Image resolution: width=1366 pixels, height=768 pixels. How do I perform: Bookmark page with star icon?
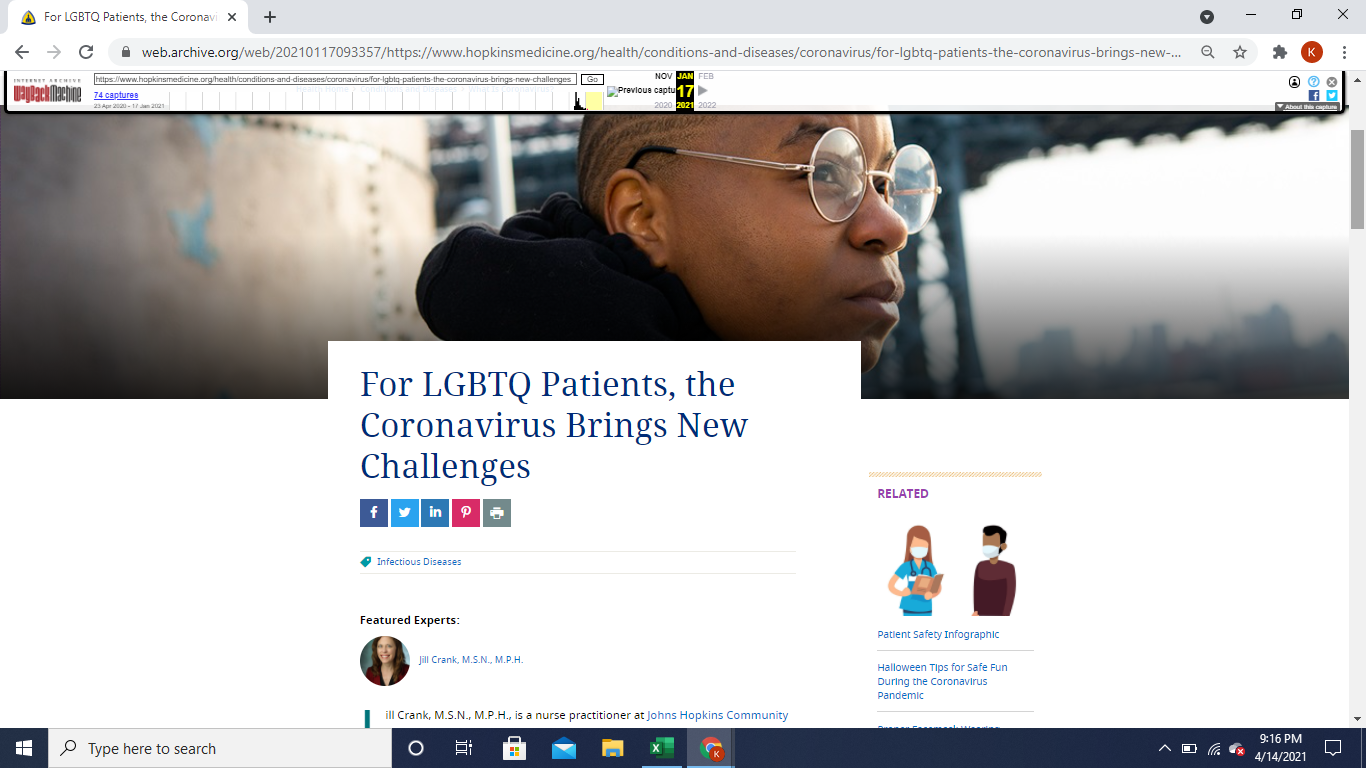pos(1240,52)
